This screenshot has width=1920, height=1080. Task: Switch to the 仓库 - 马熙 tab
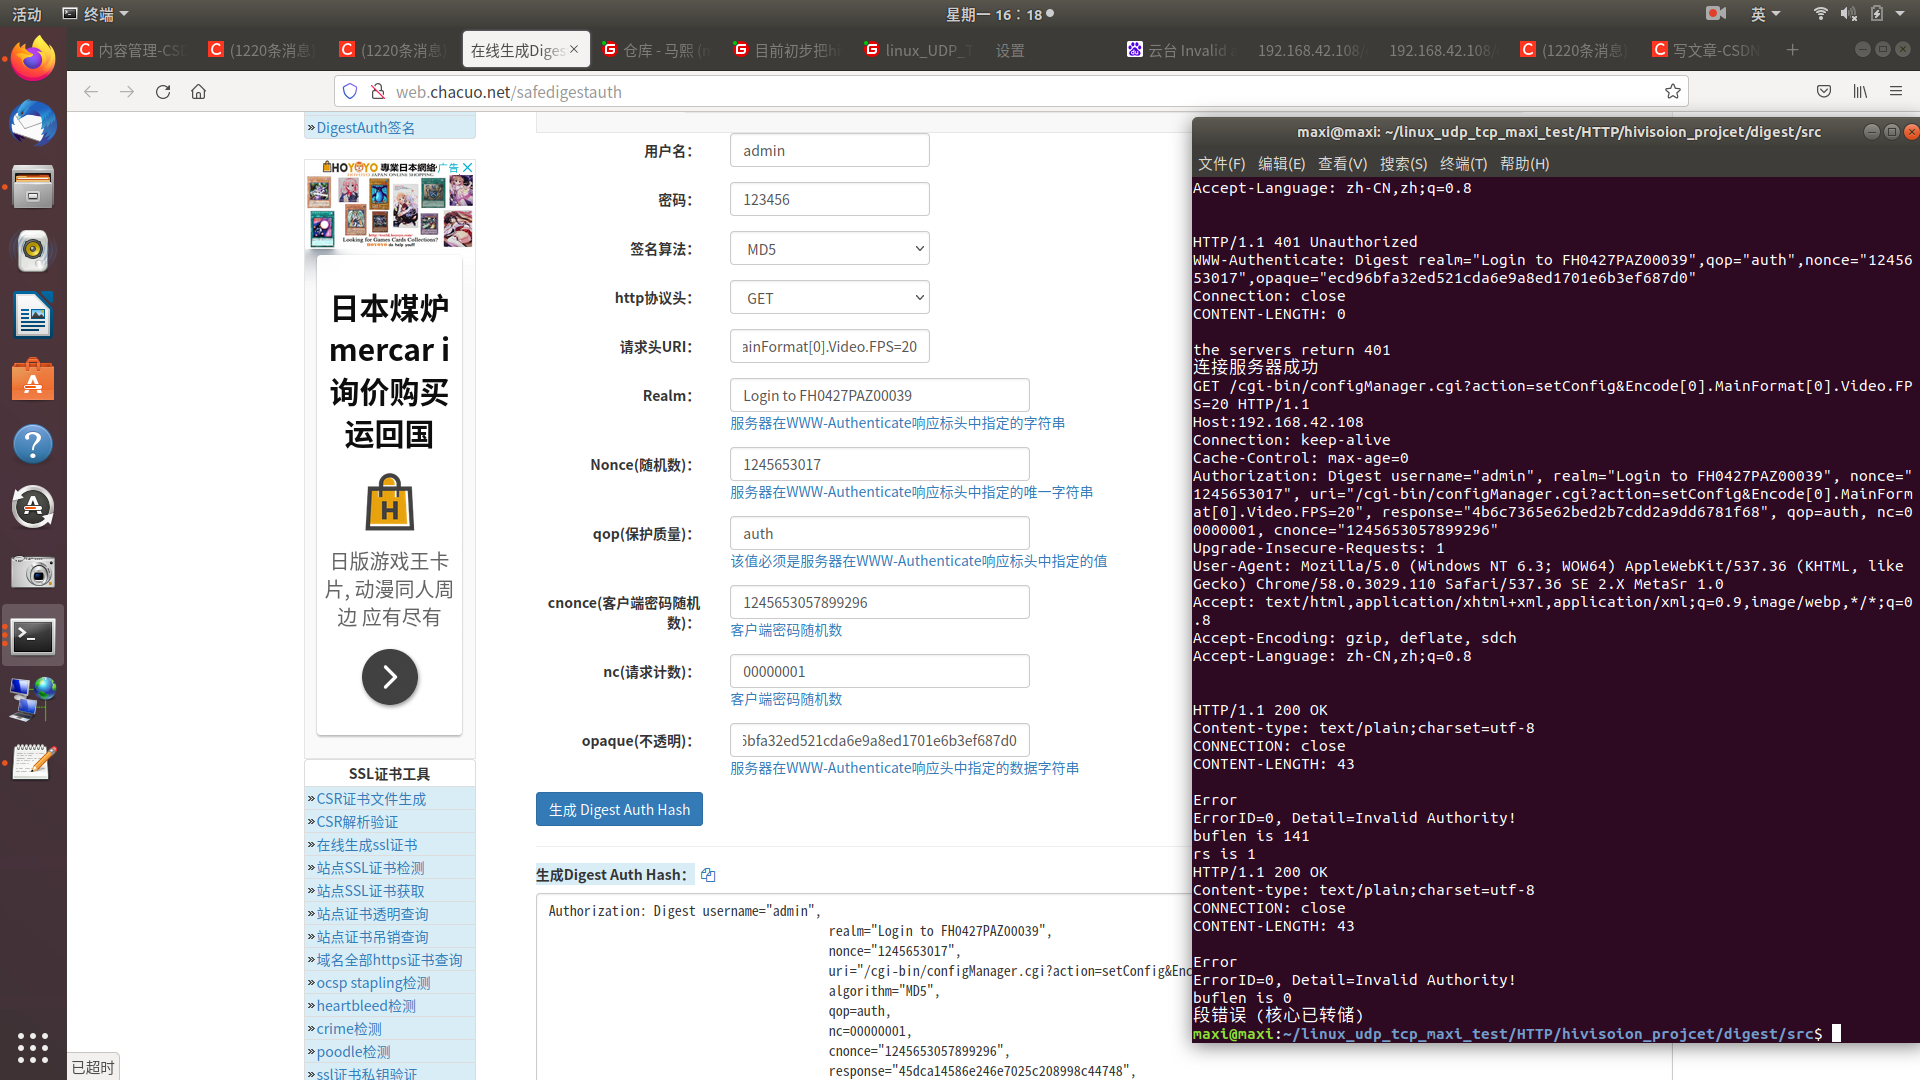click(x=656, y=50)
